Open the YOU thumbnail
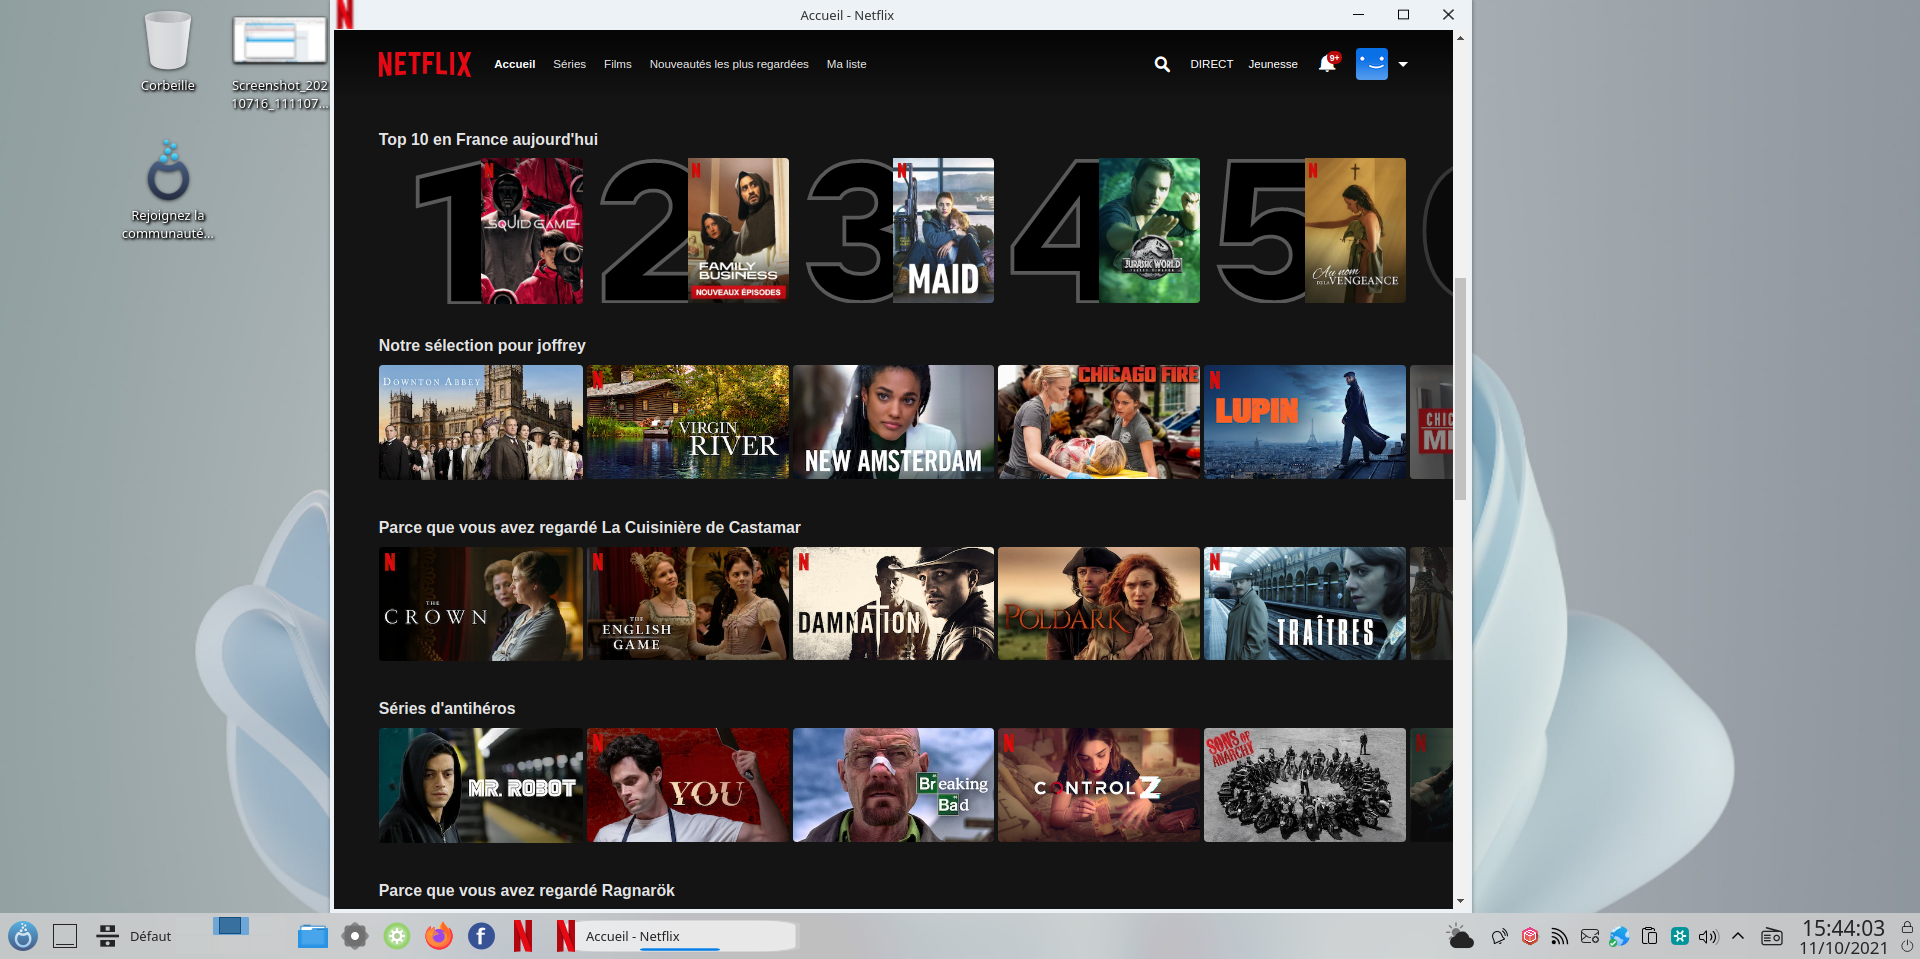Viewport: 1920px width, 959px height. coord(688,785)
